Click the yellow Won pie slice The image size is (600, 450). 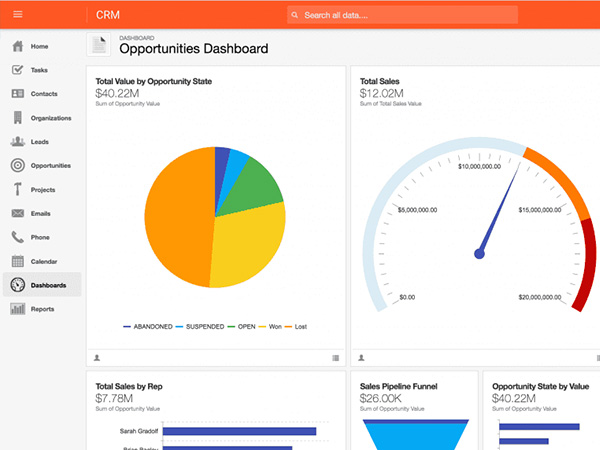point(249,245)
